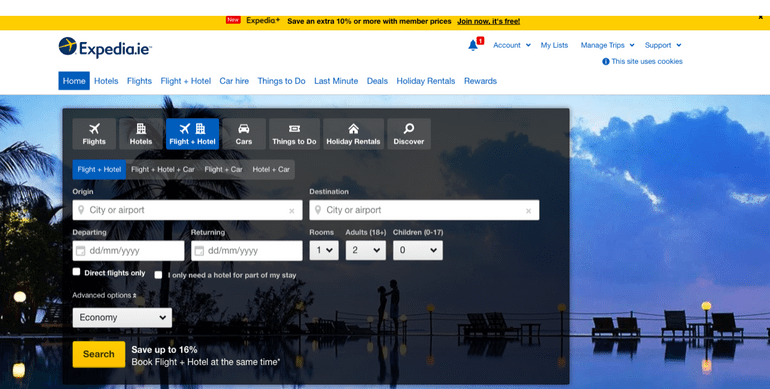Open Holiday Rentals in navigation bar
The width and height of the screenshot is (770, 389).
pyautogui.click(x=426, y=81)
